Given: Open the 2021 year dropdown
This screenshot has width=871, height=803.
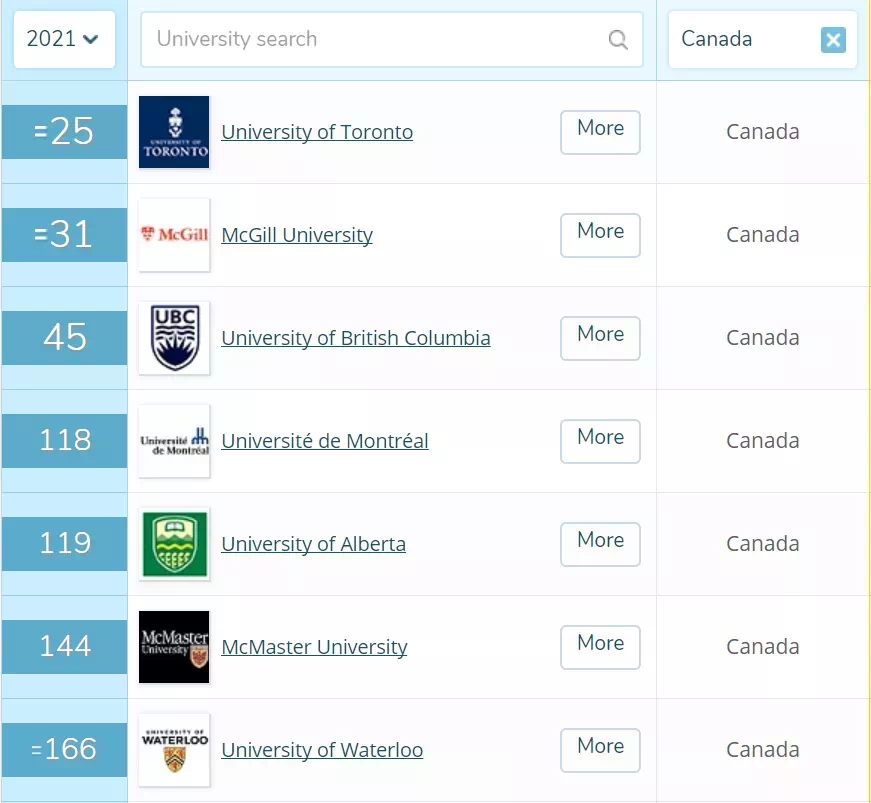Looking at the screenshot, I should [64, 40].
